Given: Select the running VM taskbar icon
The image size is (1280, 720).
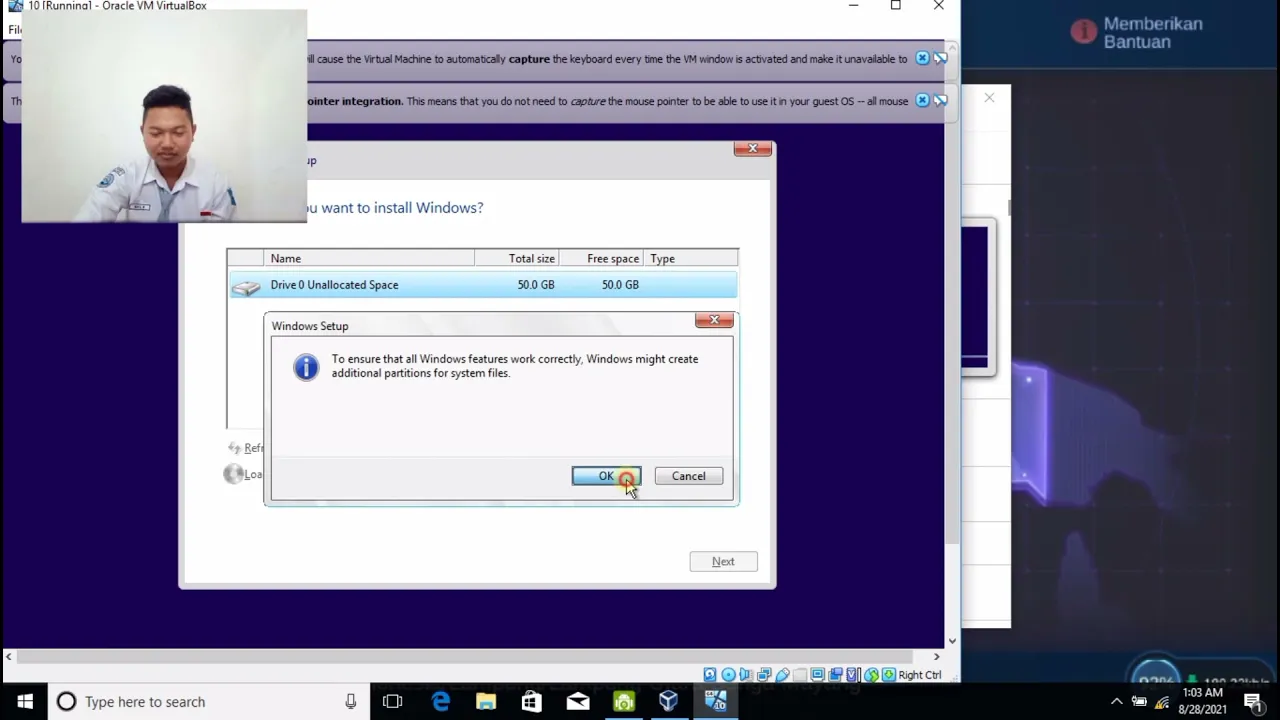Looking at the screenshot, I should pyautogui.click(x=716, y=702).
